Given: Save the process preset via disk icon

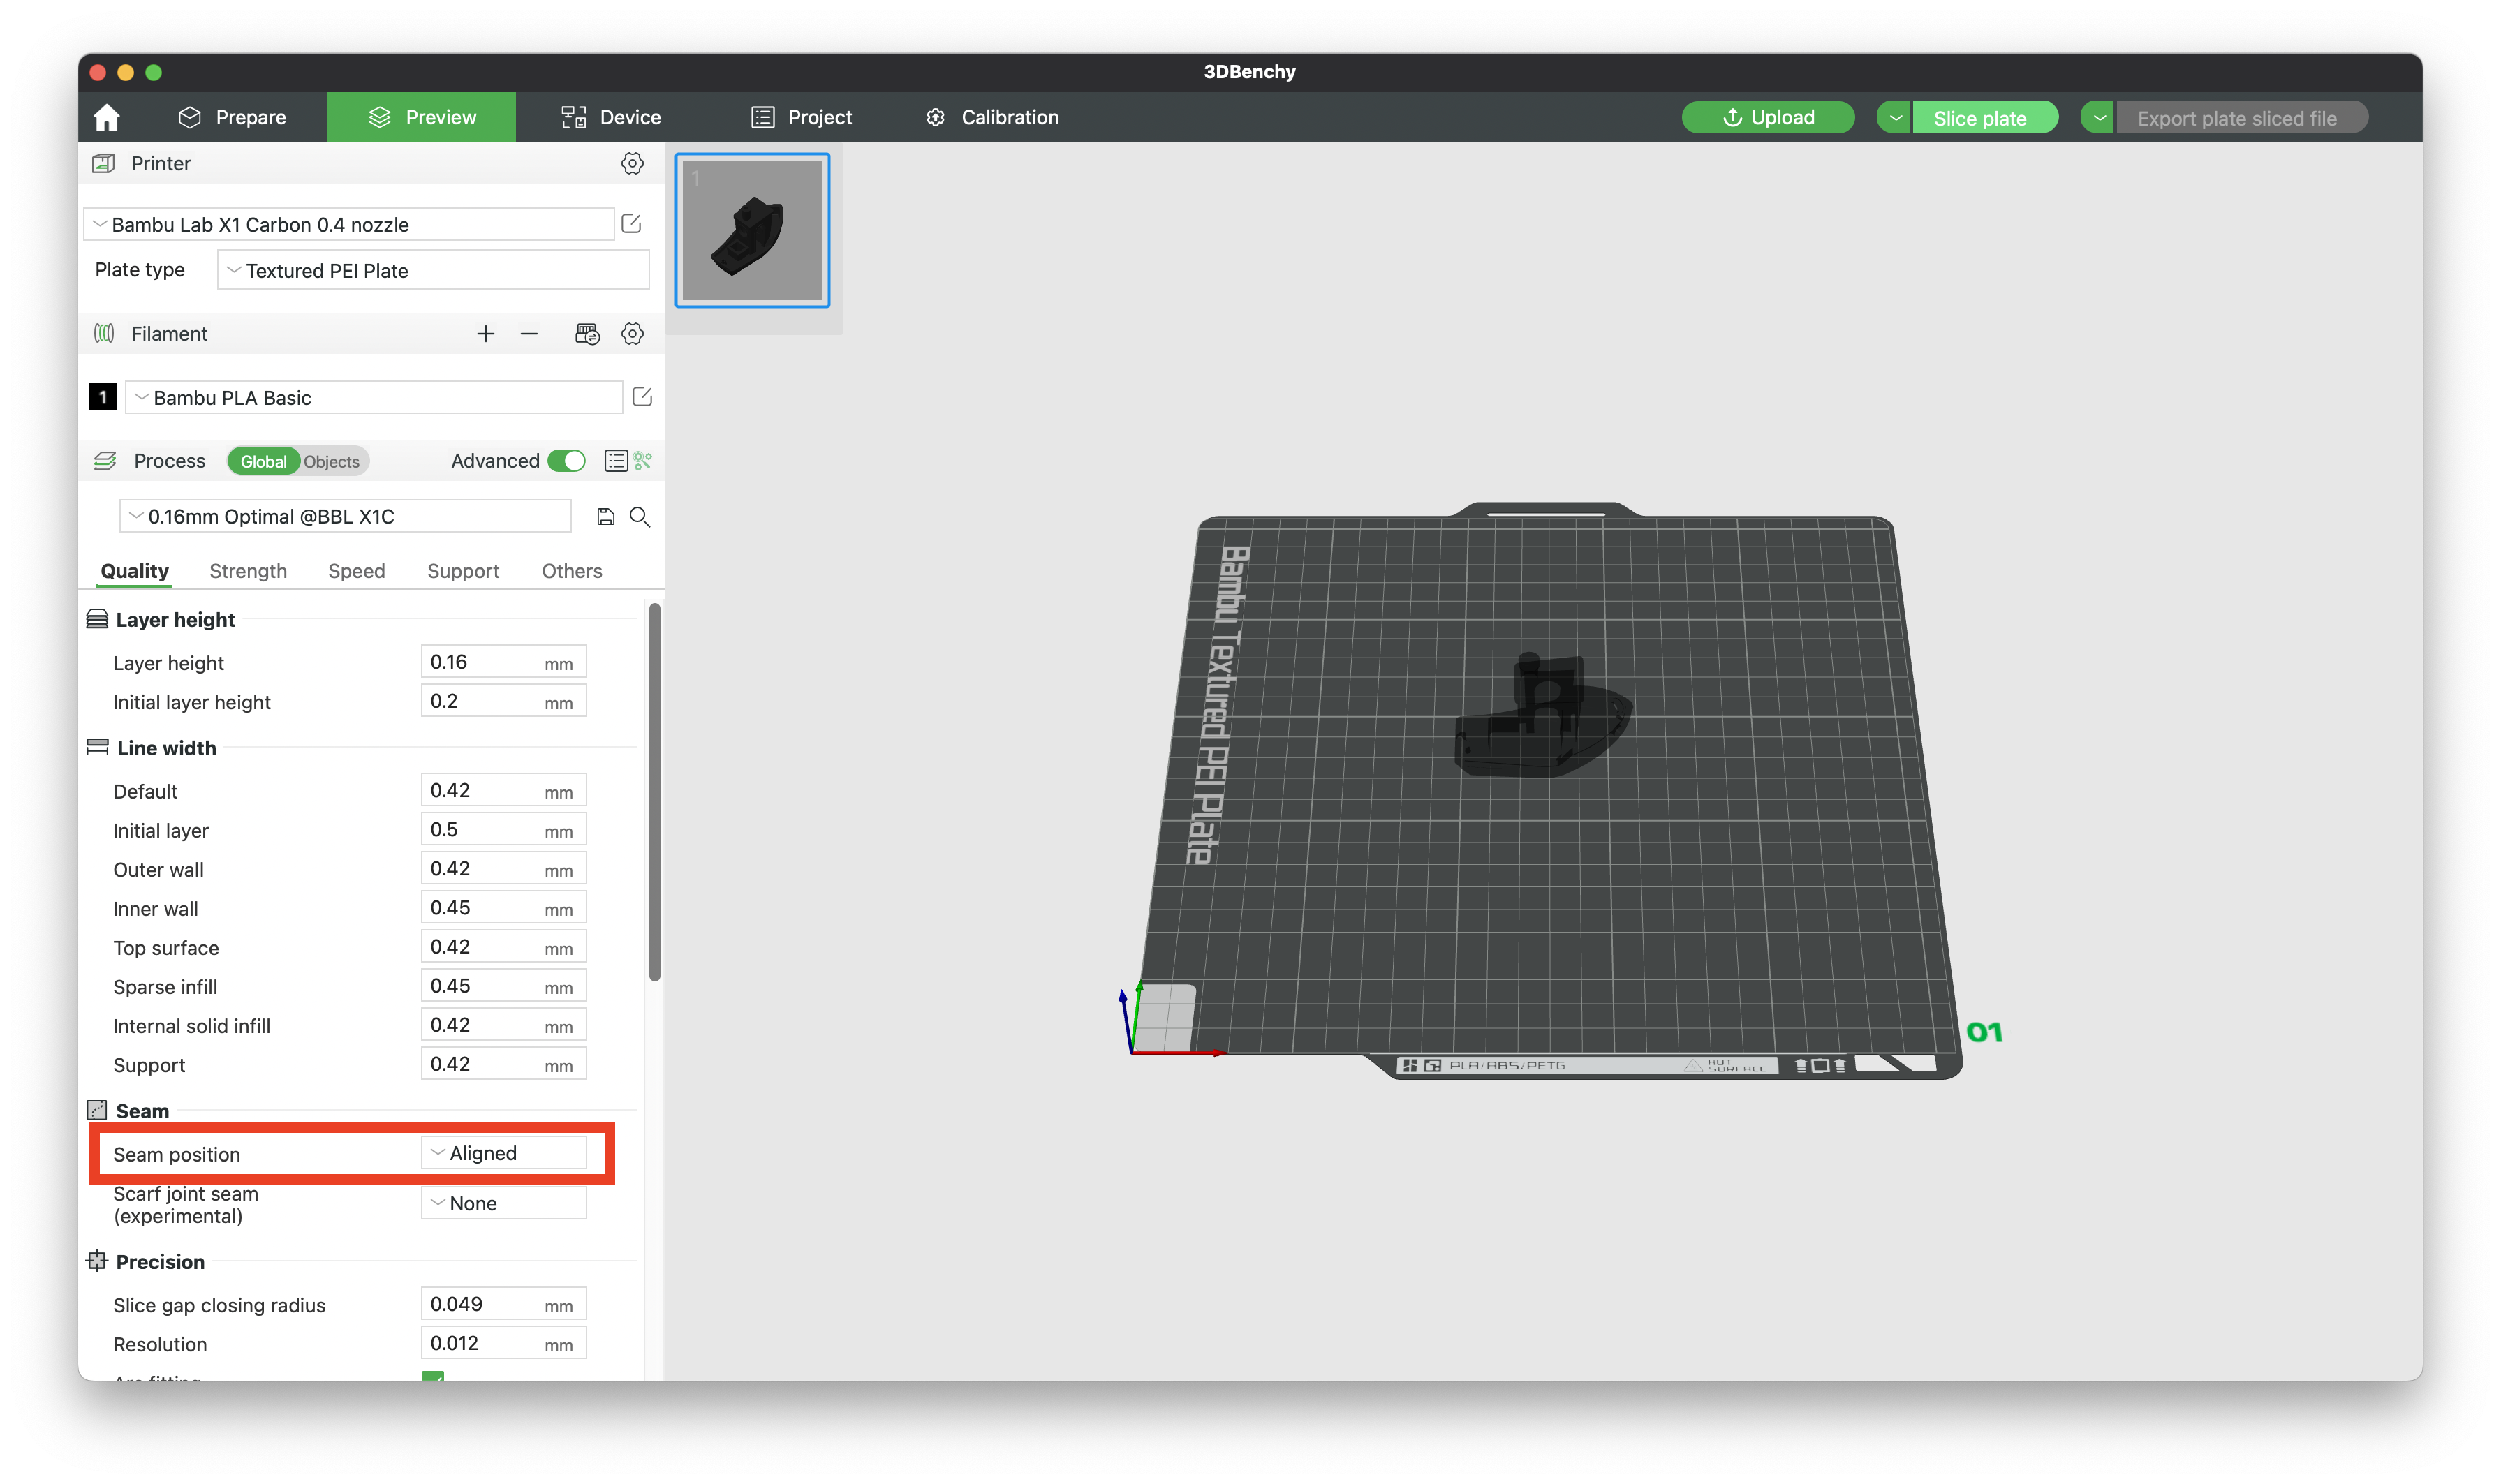Looking at the screenshot, I should click(x=605, y=517).
